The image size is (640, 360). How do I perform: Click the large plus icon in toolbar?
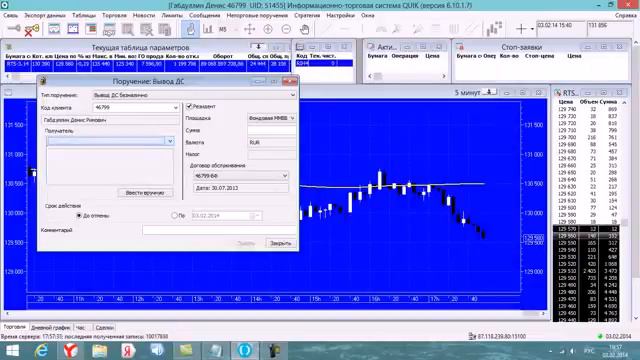click(x=521, y=29)
